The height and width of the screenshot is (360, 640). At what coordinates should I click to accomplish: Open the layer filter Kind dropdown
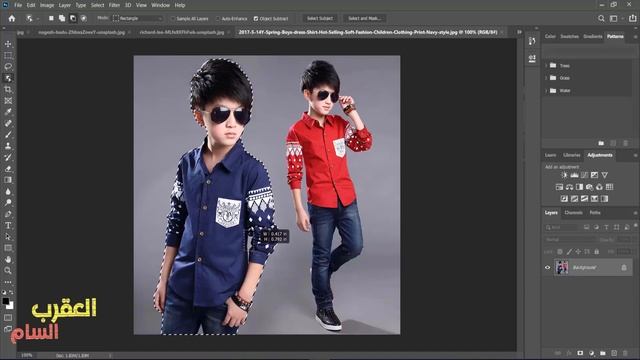(x=562, y=227)
